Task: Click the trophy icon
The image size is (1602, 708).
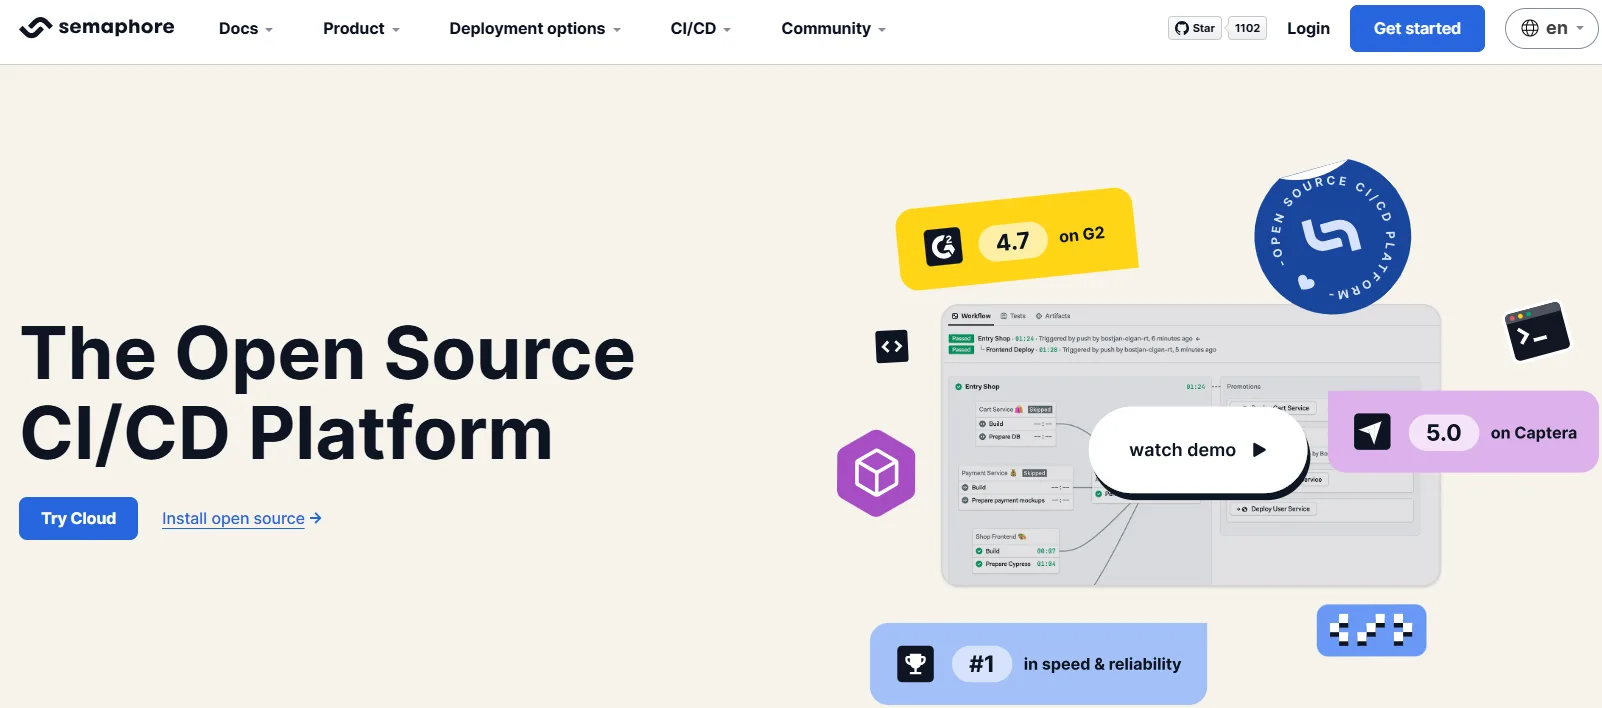Action: pos(915,664)
